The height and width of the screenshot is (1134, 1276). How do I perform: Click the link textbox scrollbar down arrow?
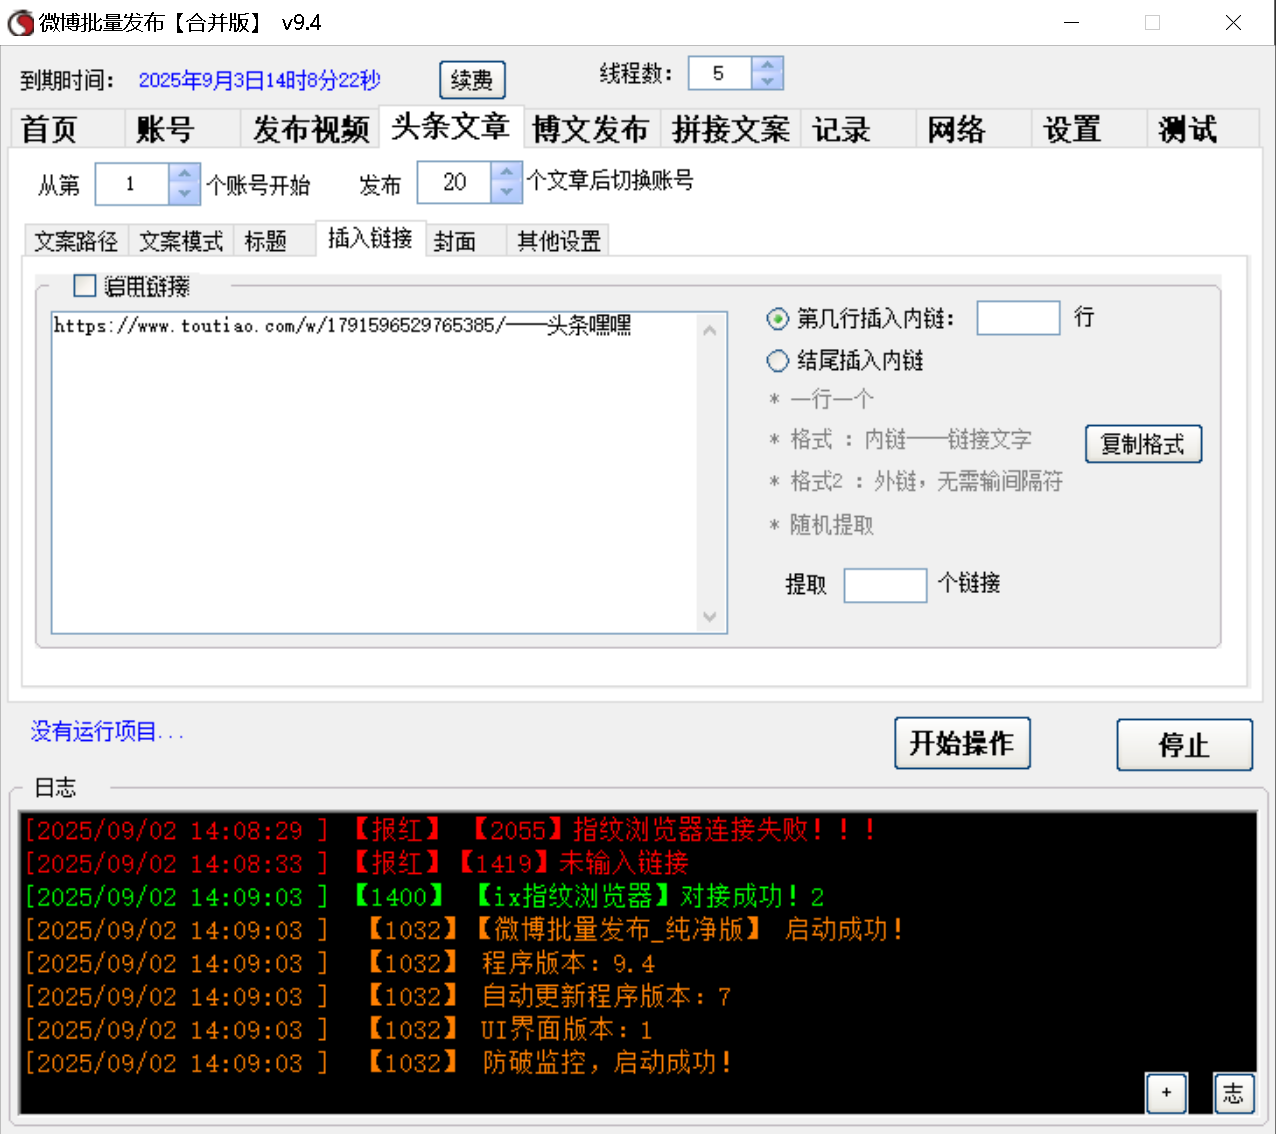pyautogui.click(x=711, y=617)
